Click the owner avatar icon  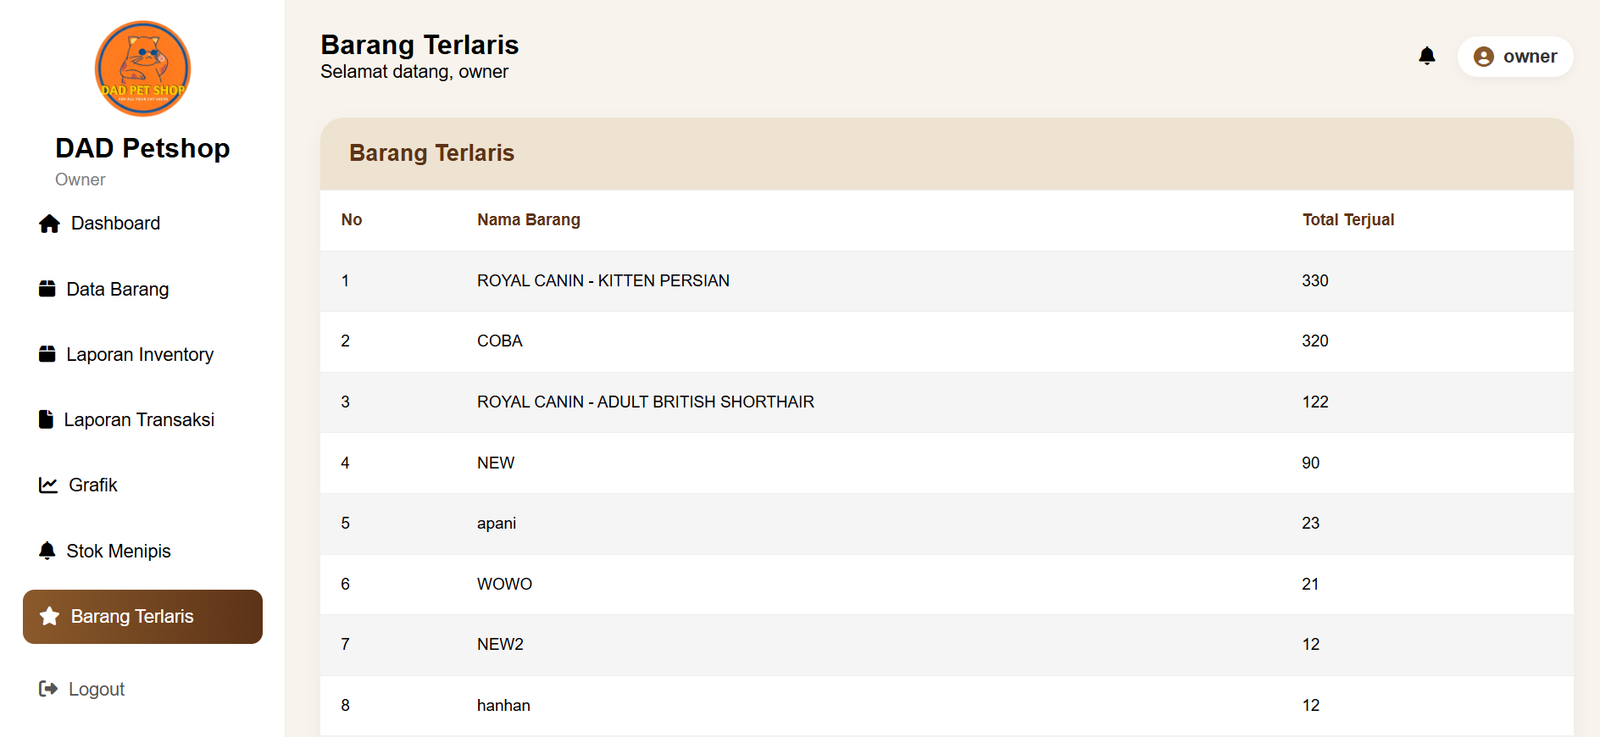[1484, 57]
